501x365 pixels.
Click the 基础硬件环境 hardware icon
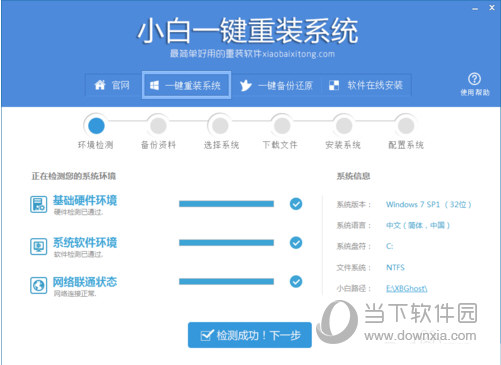pyautogui.click(x=39, y=204)
